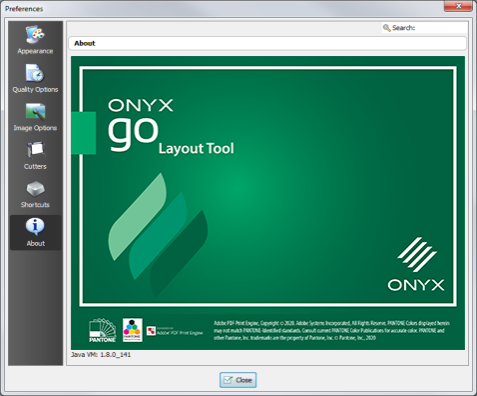477x396 pixels.
Task: Click the search magnifier icon
Action: [387, 28]
